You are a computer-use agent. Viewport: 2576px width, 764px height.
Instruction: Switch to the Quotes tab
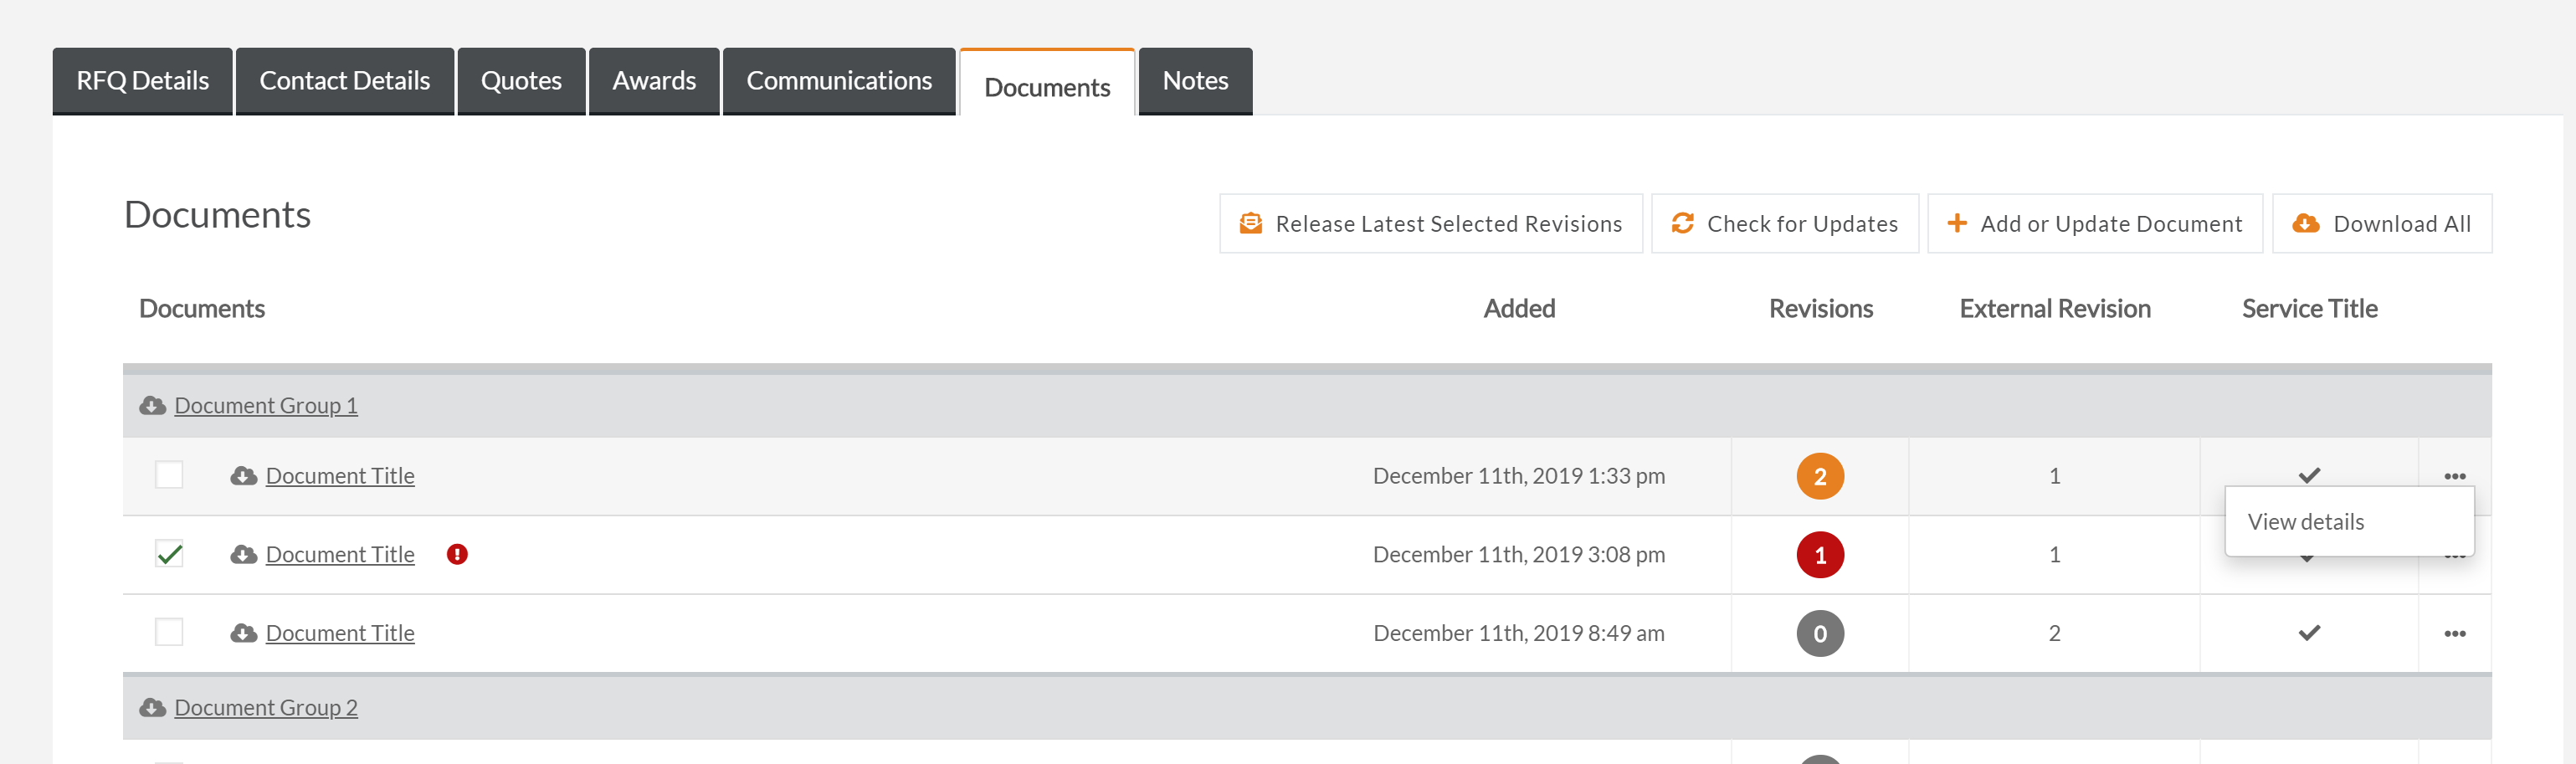pyautogui.click(x=521, y=80)
